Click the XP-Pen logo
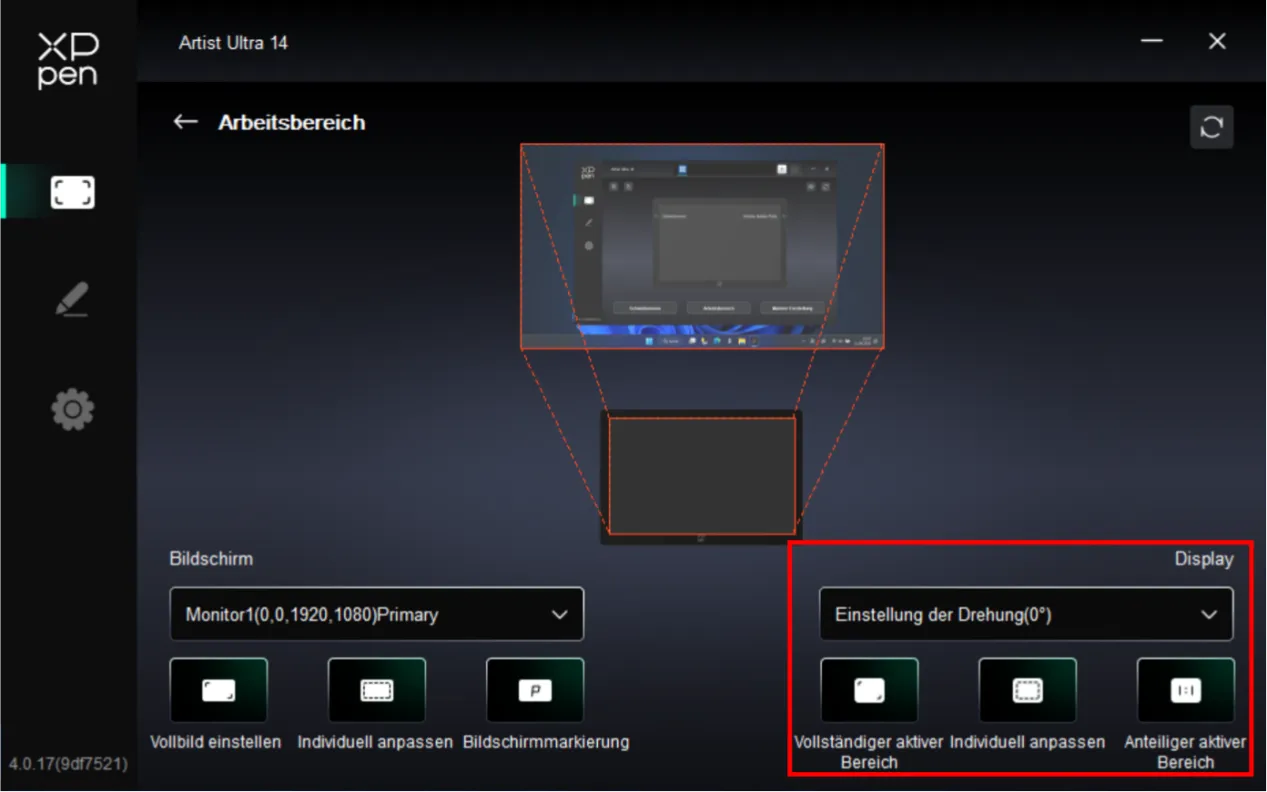 click(68, 60)
